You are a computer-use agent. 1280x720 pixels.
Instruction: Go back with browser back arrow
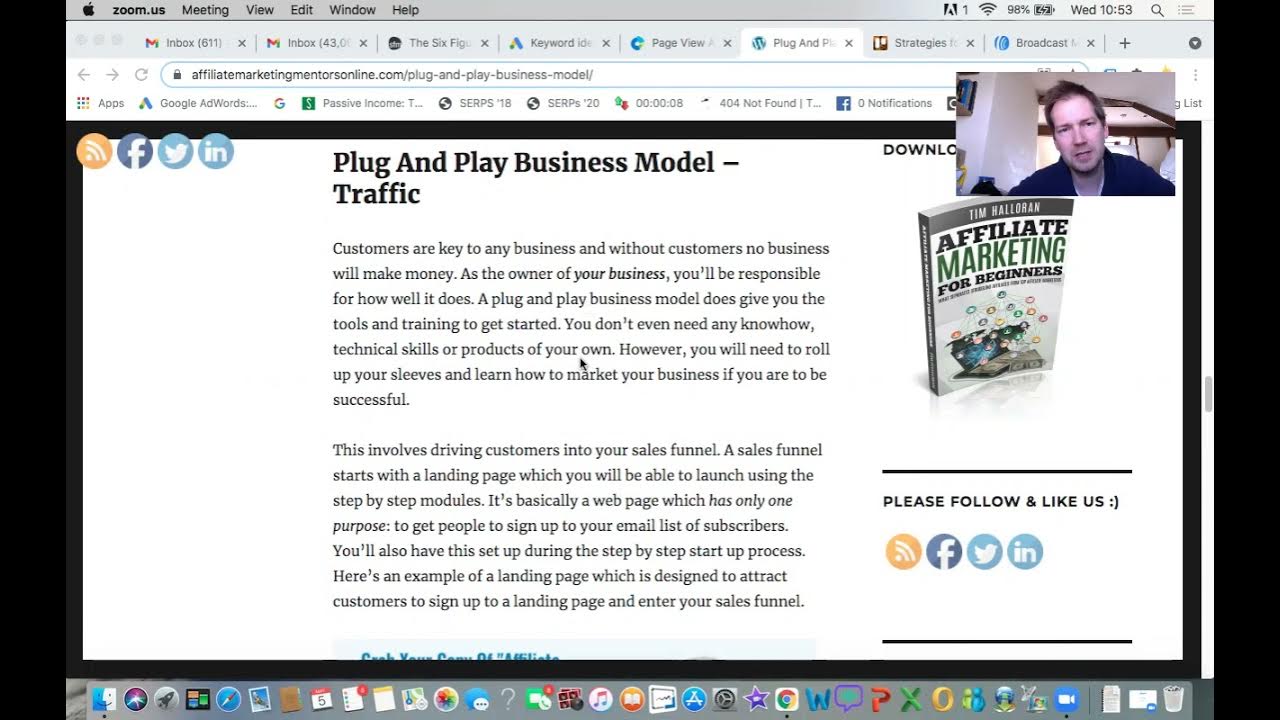click(x=84, y=75)
